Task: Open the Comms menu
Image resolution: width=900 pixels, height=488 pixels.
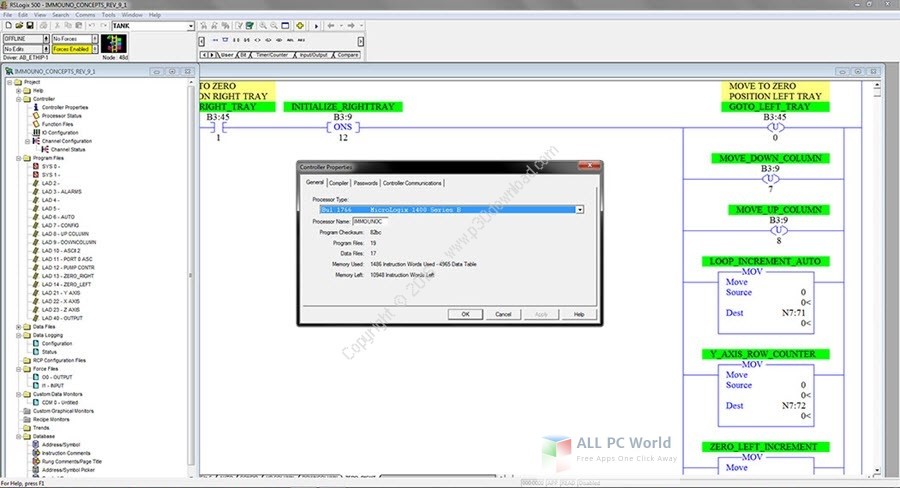Action: (x=85, y=15)
